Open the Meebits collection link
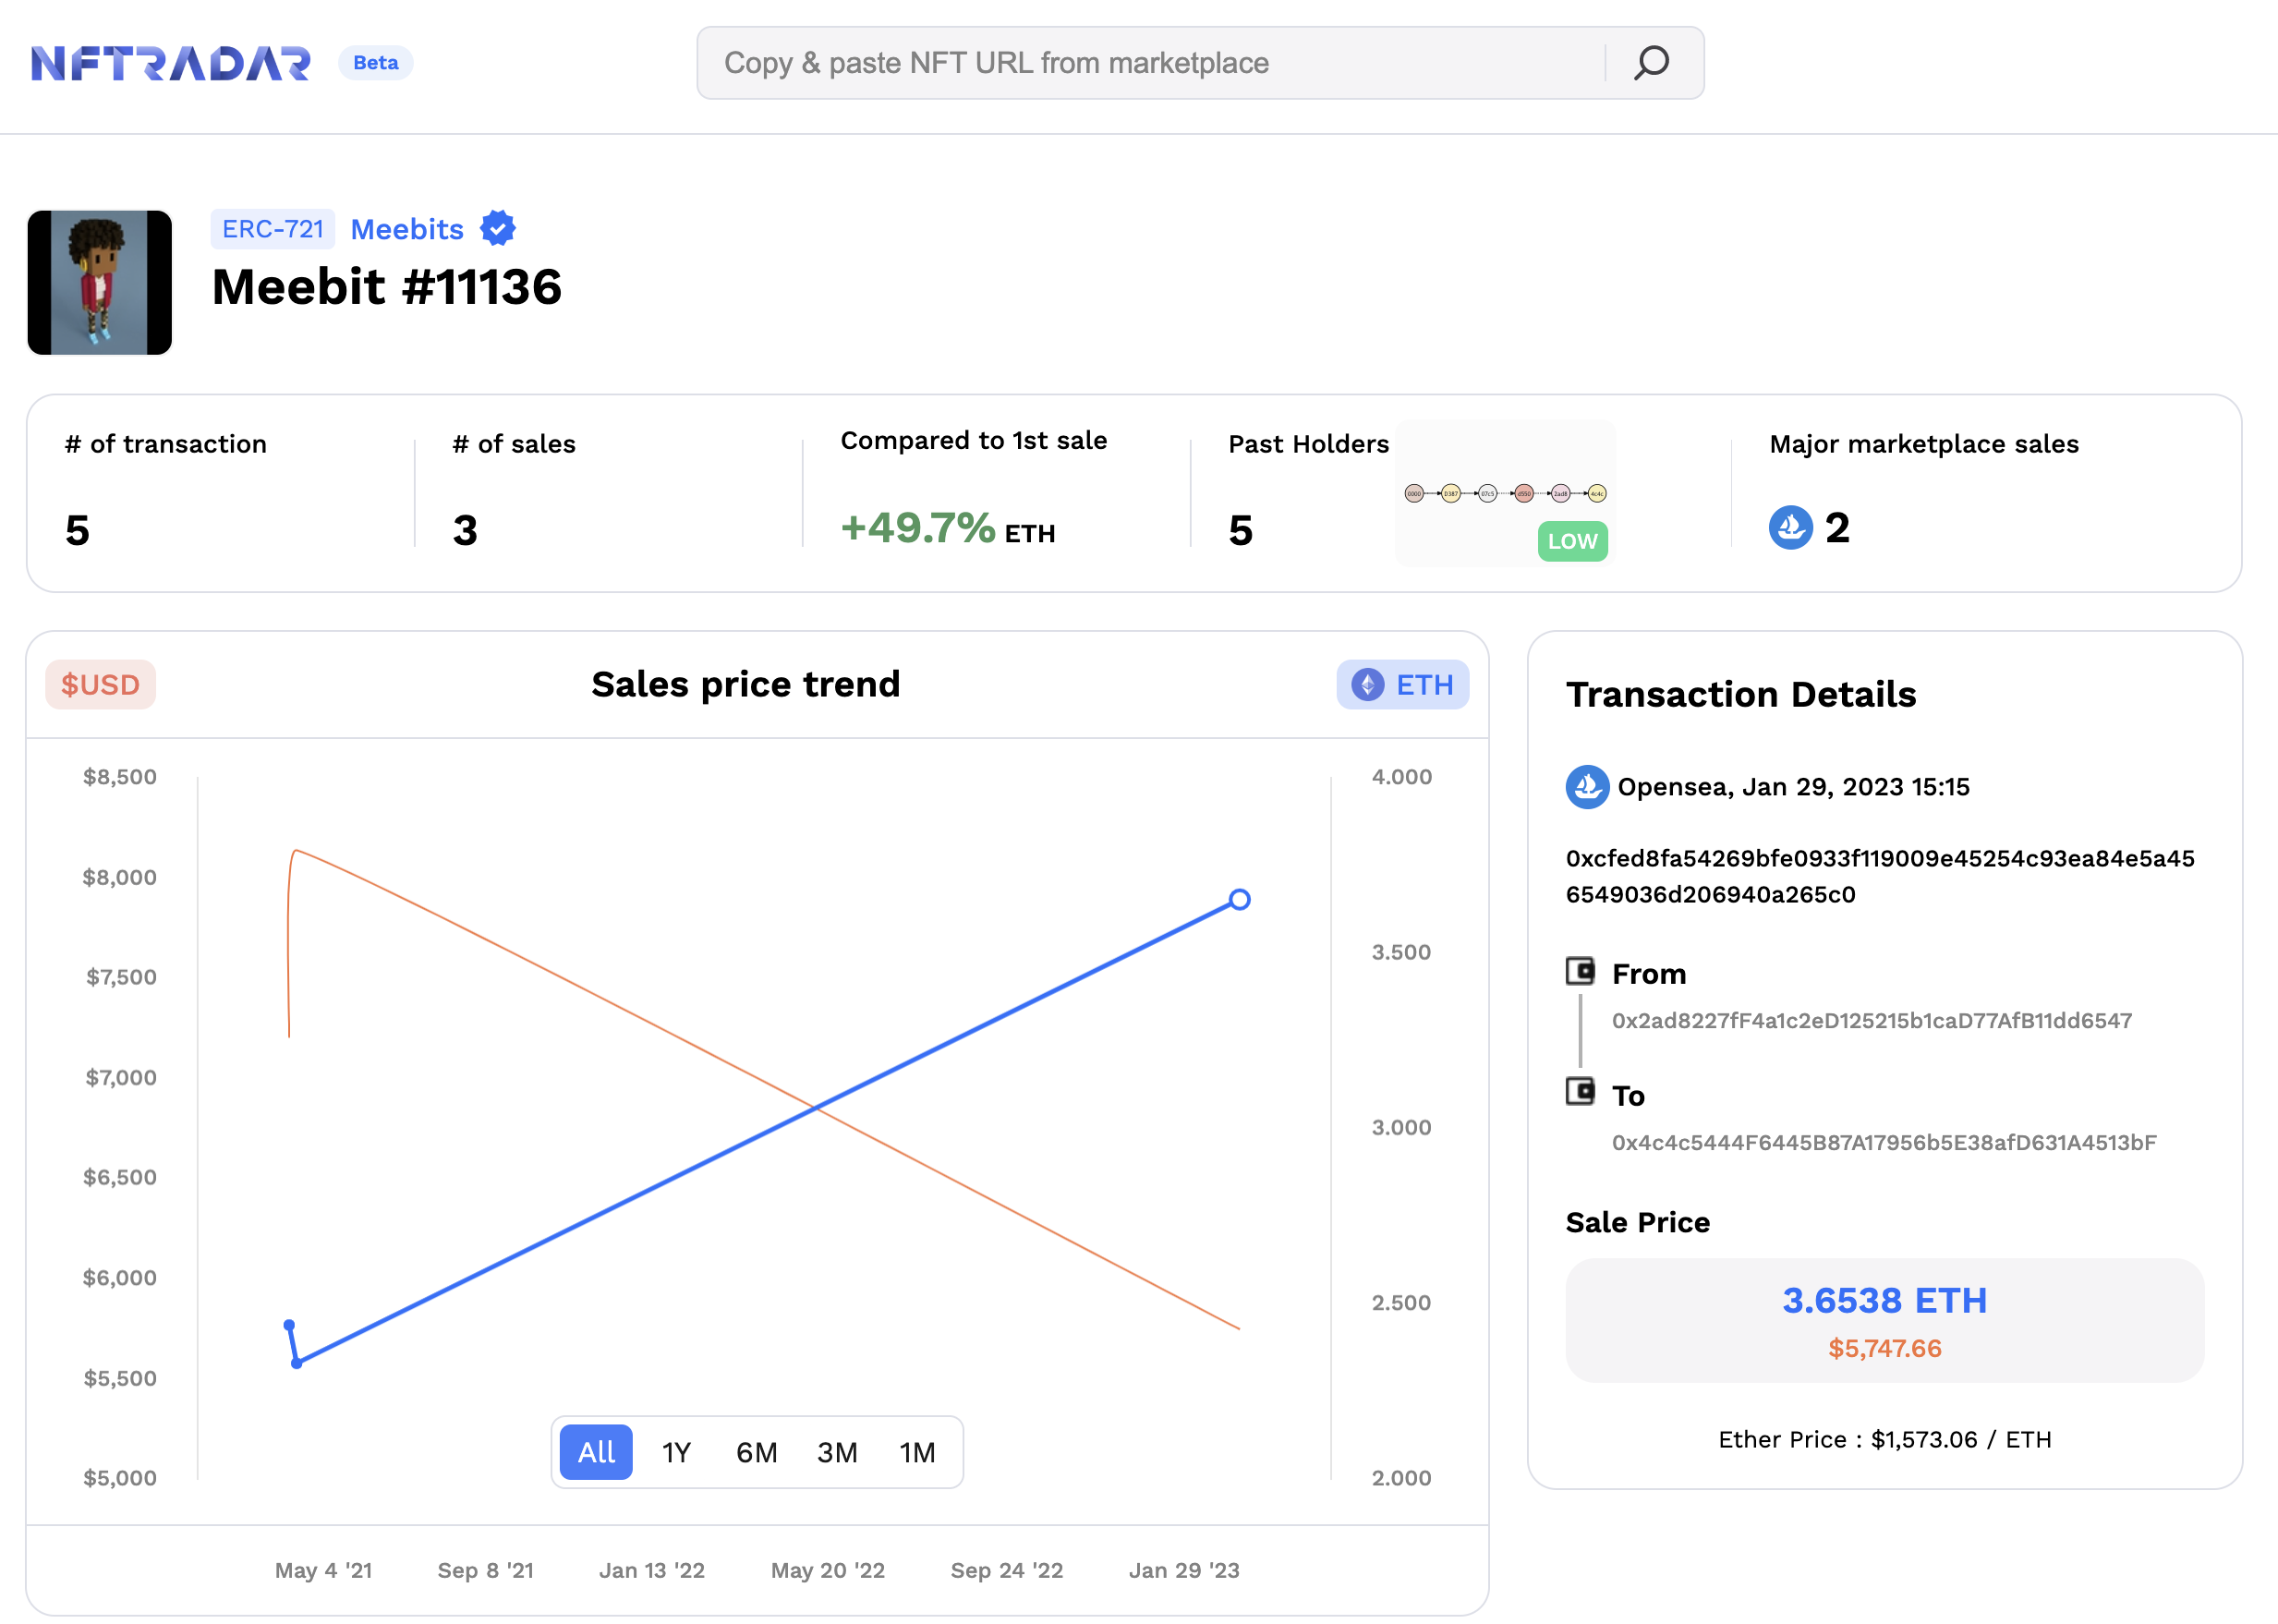 pyautogui.click(x=407, y=229)
